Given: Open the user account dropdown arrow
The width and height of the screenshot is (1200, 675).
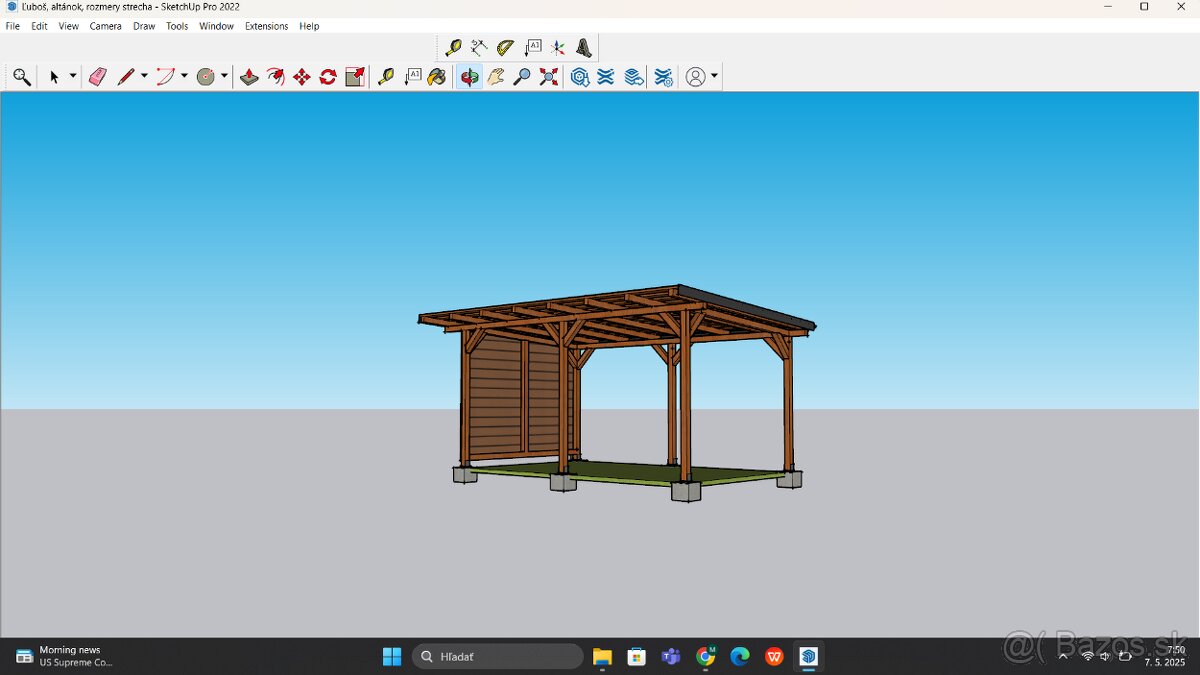Looking at the screenshot, I should tap(714, 77).
